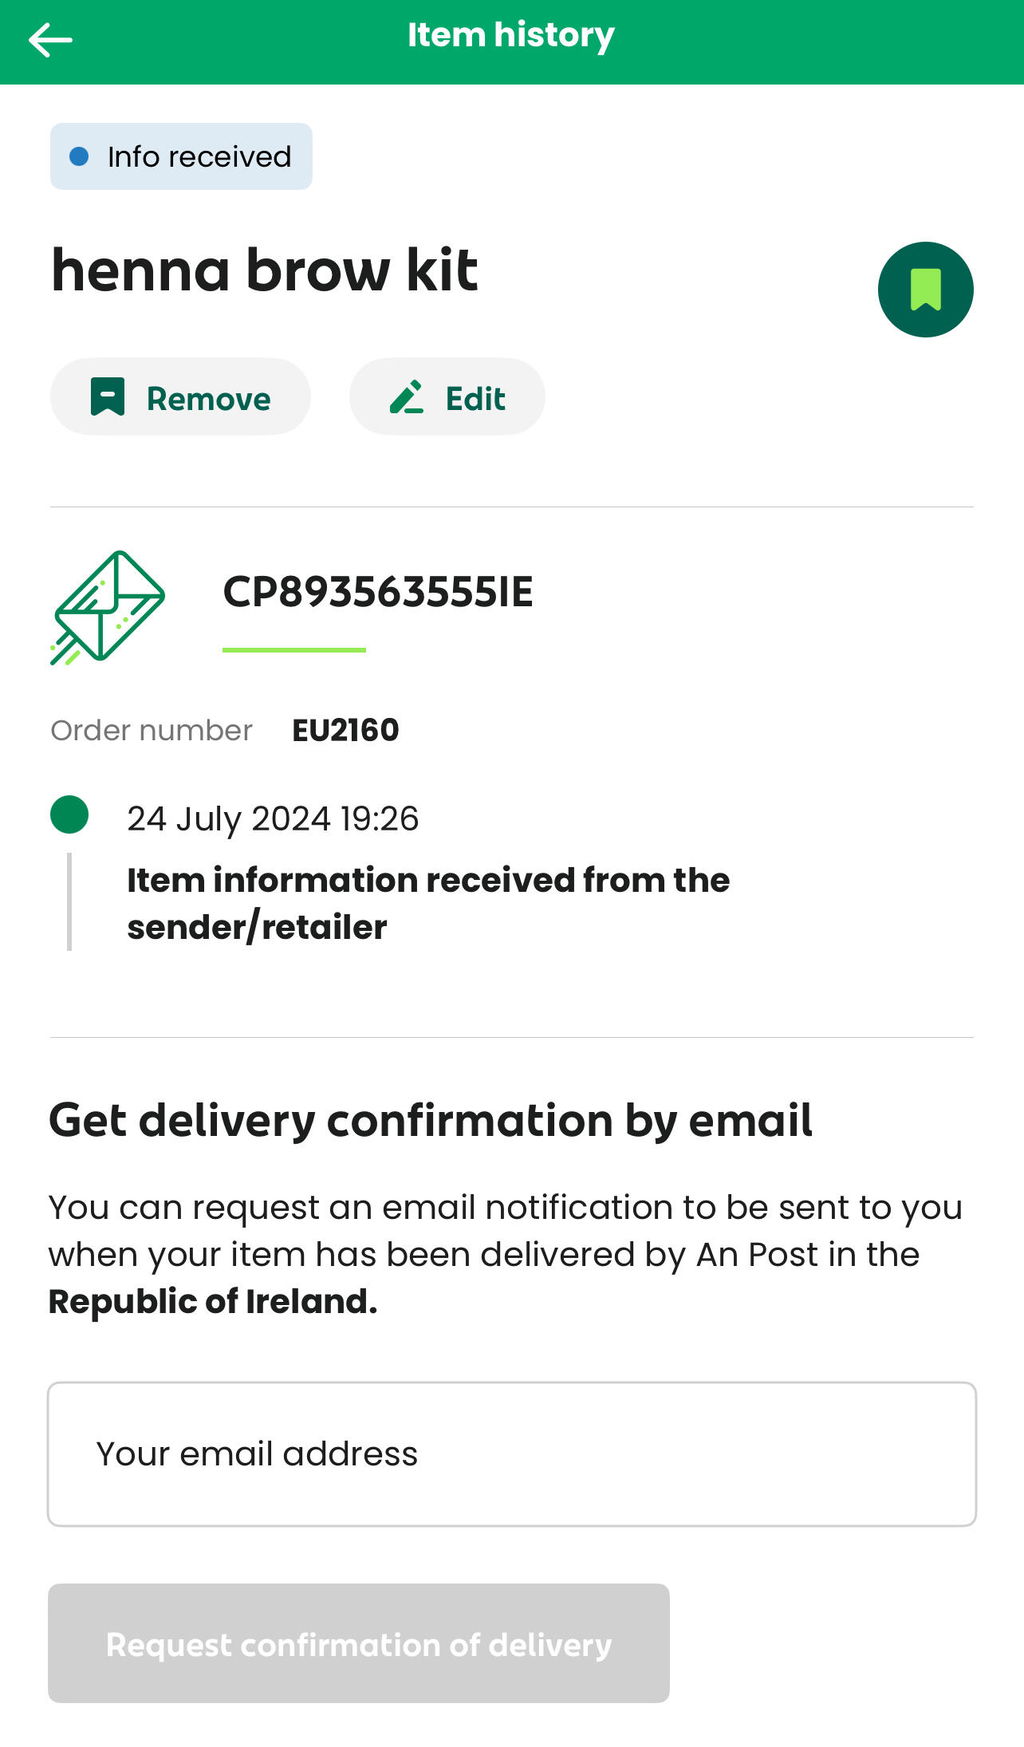Screen dimensions: 1024x1747
Task: Tap the blue status dot in badge
Action: click(x=79, y=157)
